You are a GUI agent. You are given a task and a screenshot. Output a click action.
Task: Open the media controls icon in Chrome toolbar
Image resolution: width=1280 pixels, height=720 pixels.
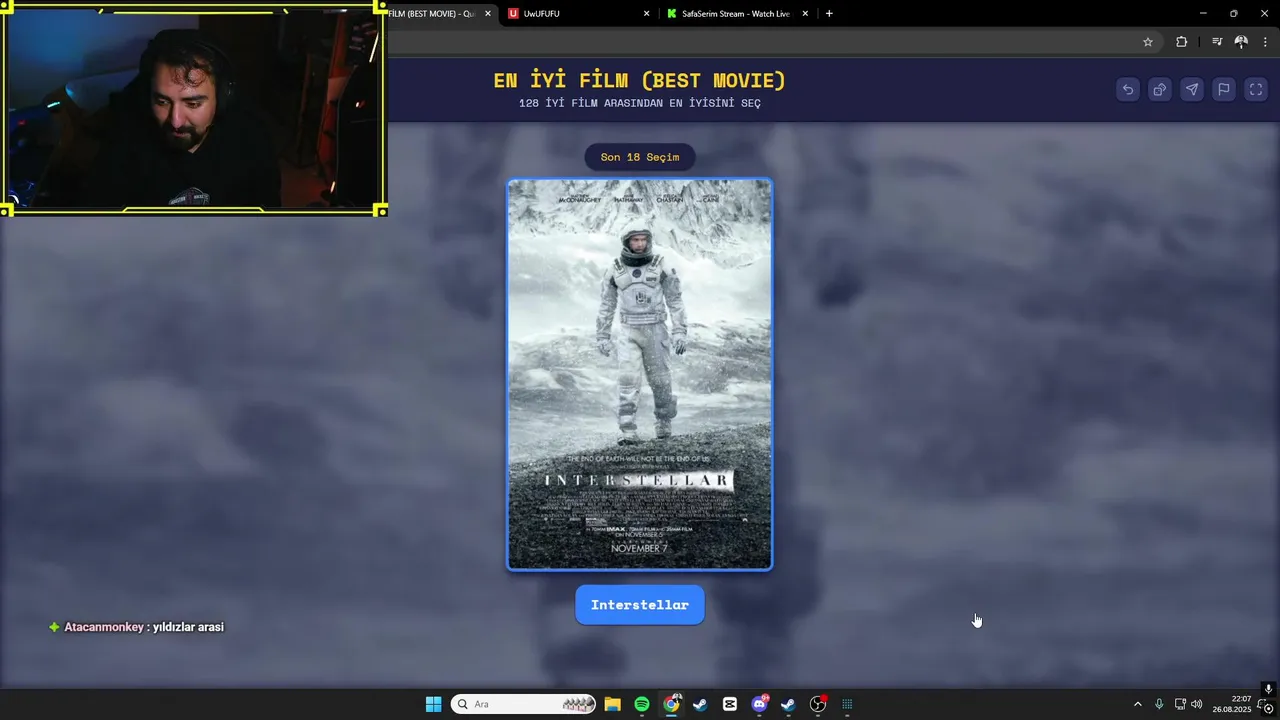pos(1217,42)
